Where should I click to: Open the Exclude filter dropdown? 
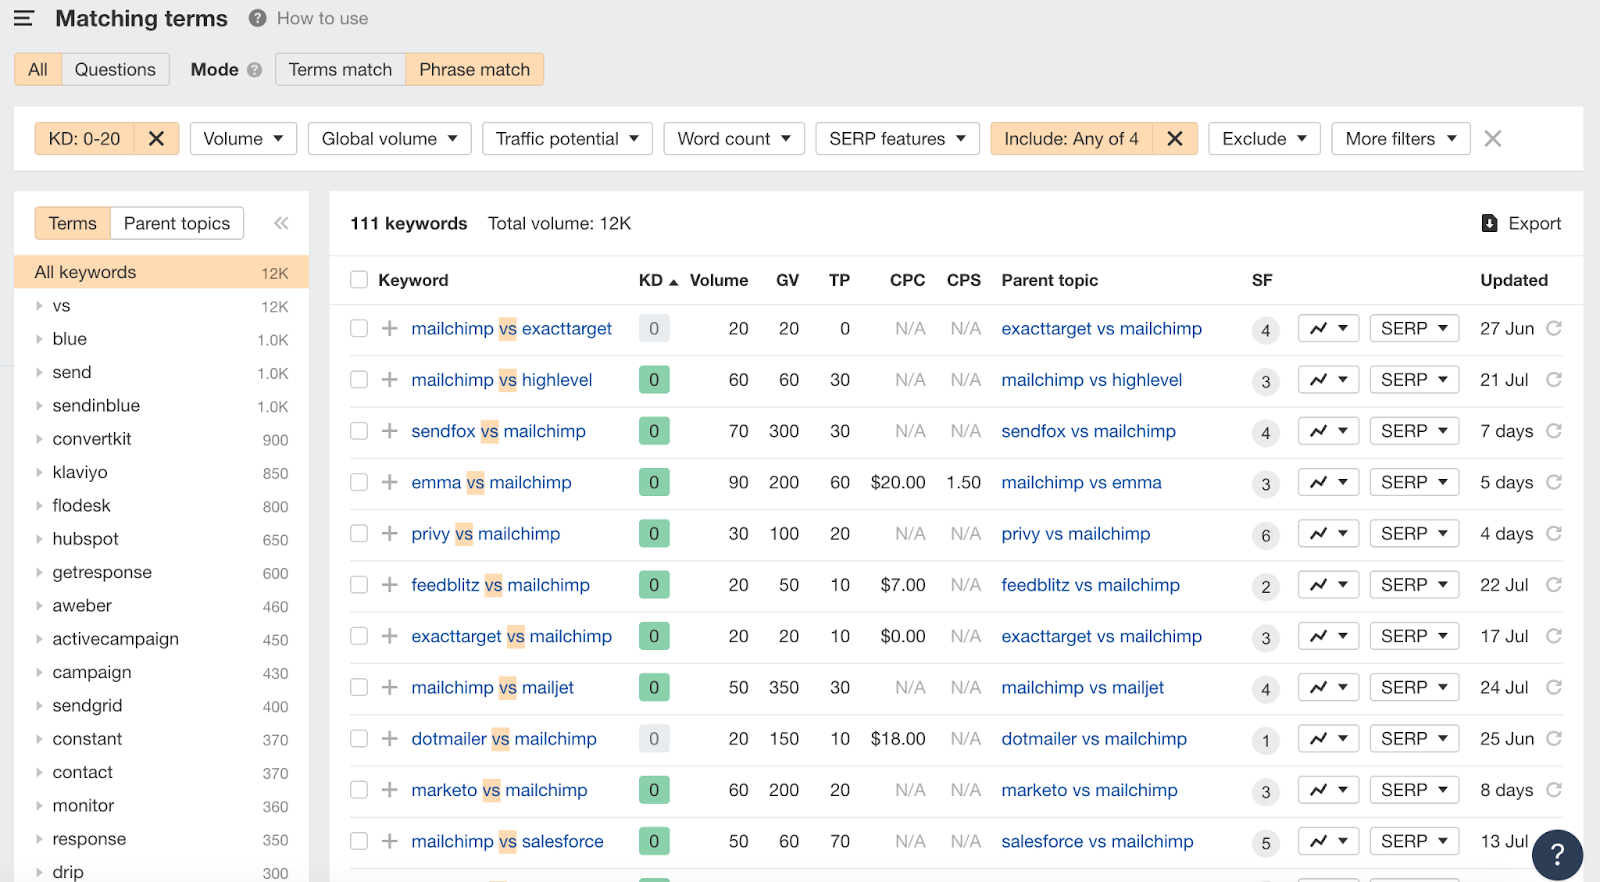(1264, 139)
